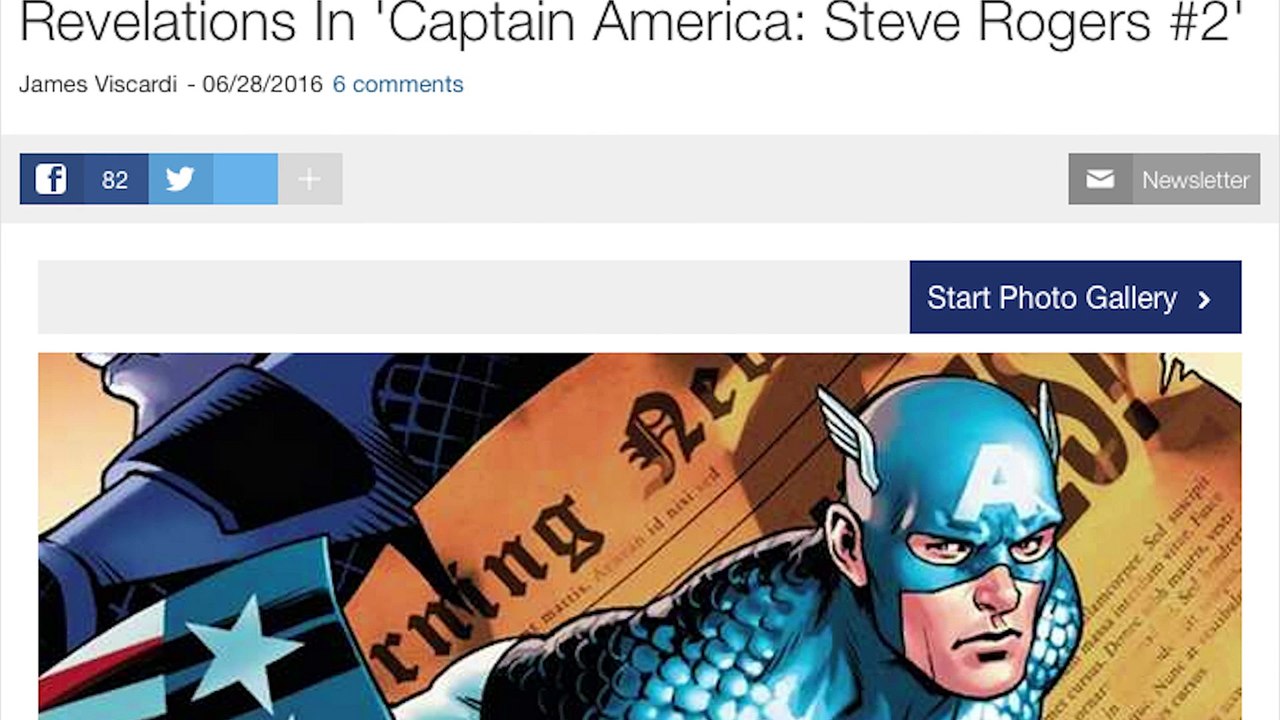Click the chevron arrow on Start Photo Gallery
This screenshot has height=720, width=1280.
[1204, 299]
